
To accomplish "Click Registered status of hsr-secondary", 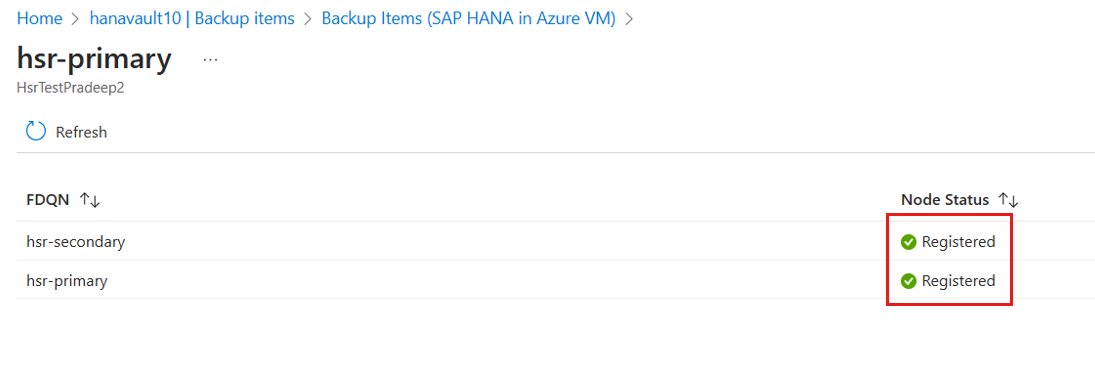I will [958, 242].
